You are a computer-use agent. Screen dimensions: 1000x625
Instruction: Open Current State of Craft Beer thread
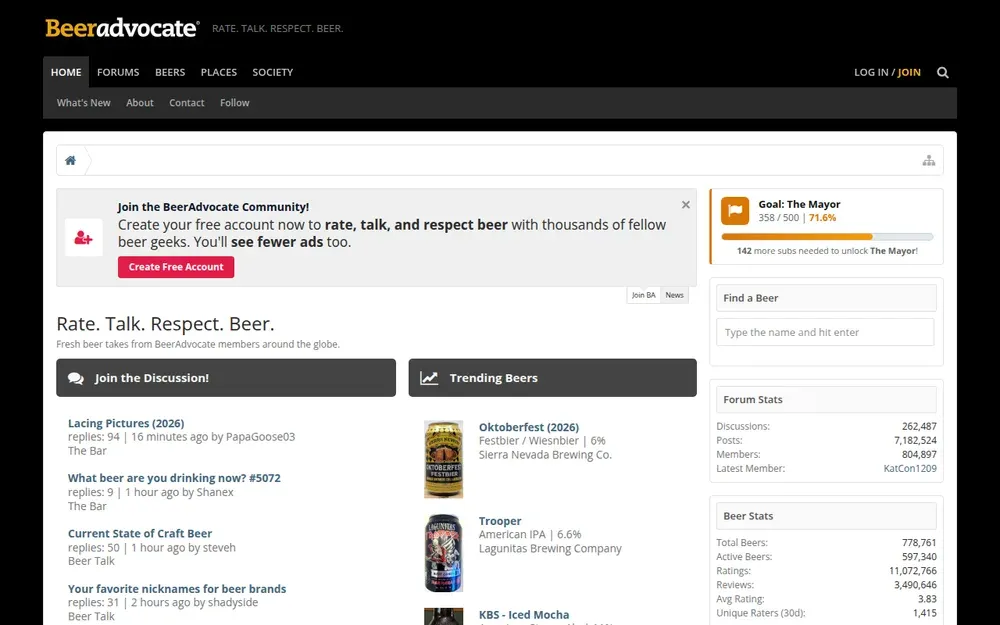click(140, 534)
